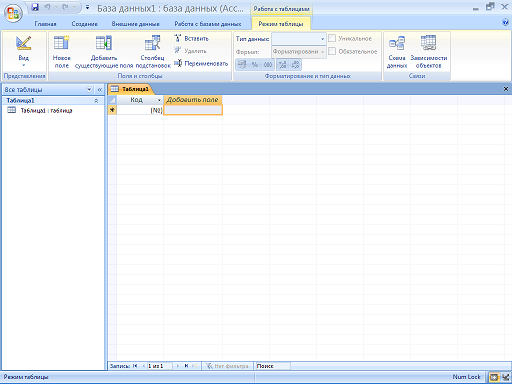The image size is (512, 384).
Task: Click the Redo arrow in quick access
Action: pyautogui.click(x=65, y=7)
